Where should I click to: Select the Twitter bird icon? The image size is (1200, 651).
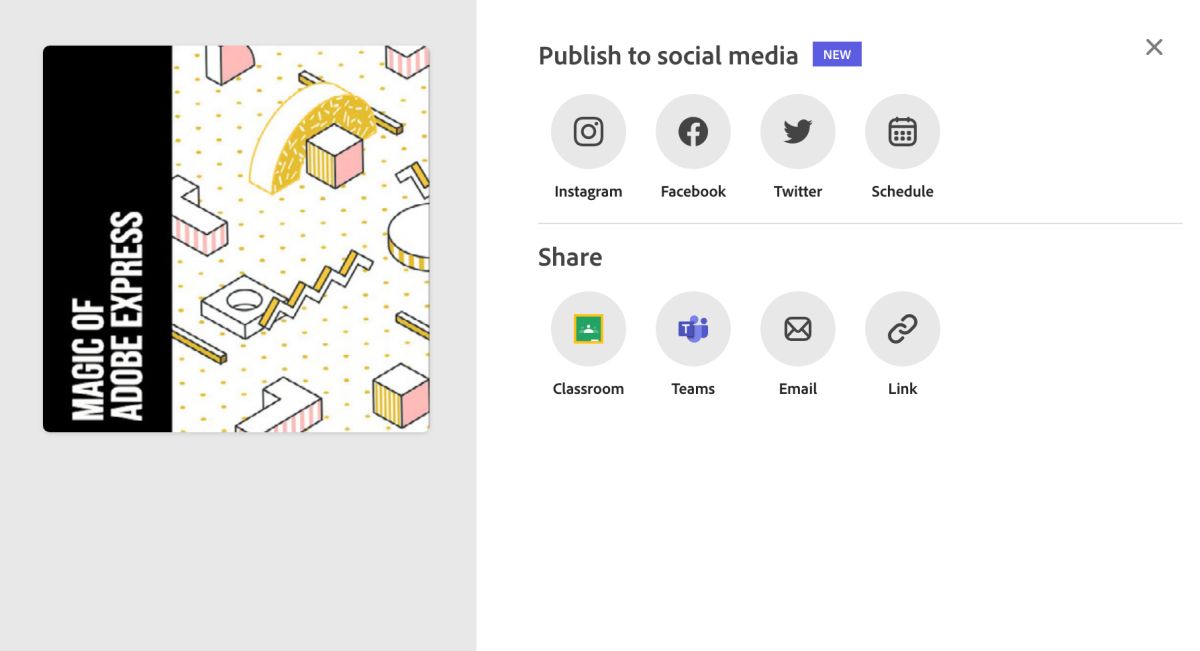click(798, 132)
